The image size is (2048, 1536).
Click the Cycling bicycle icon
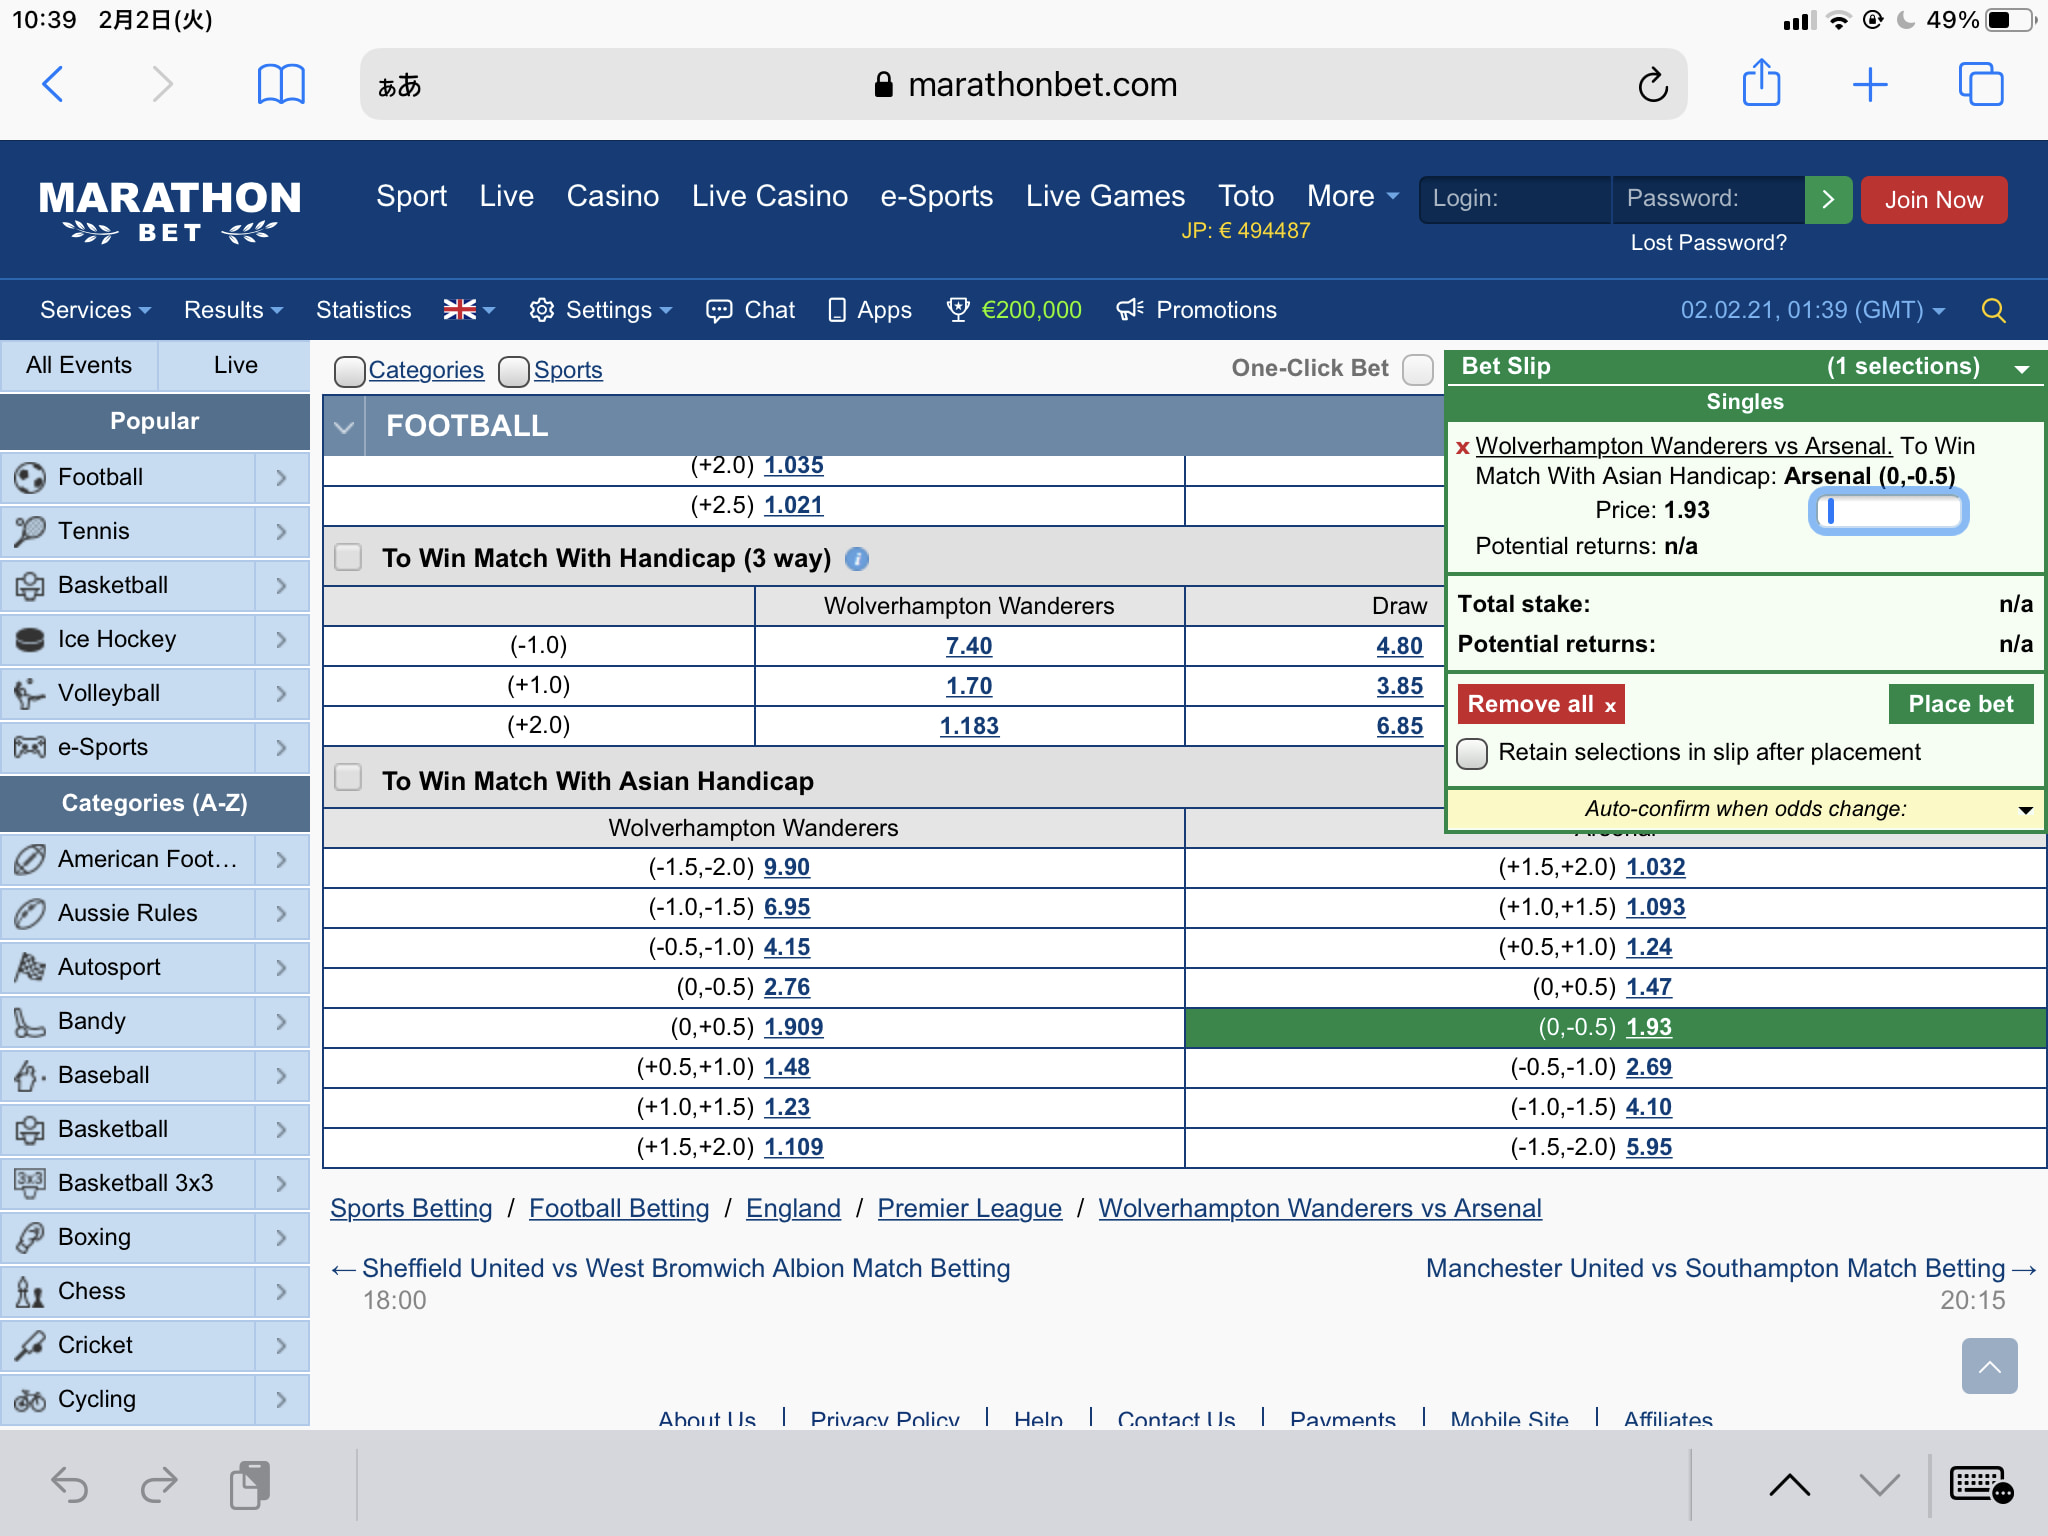(x=30, y=1400)
